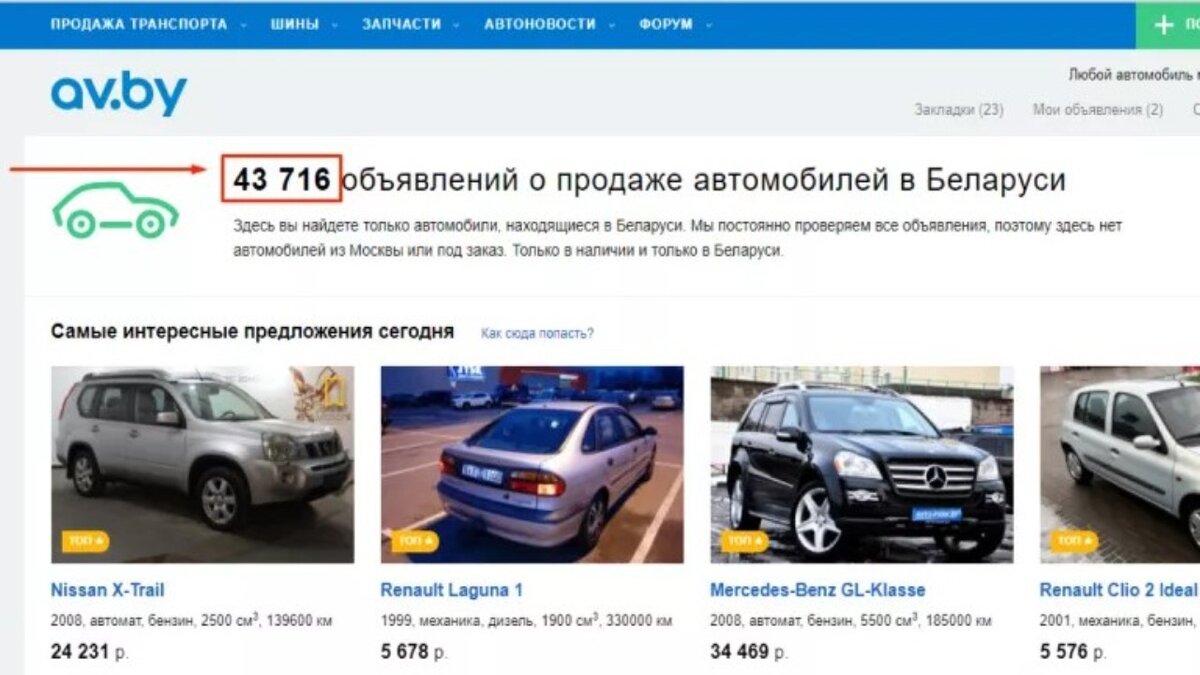
Task: Open the Форум menu
Action: 675,24
